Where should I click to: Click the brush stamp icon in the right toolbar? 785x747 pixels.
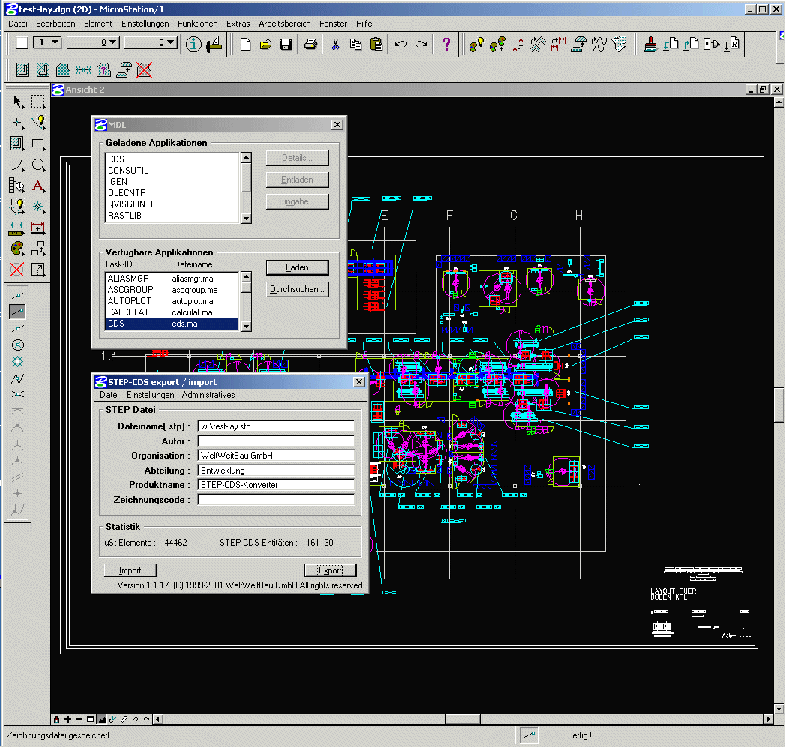(x=651, y=44)
